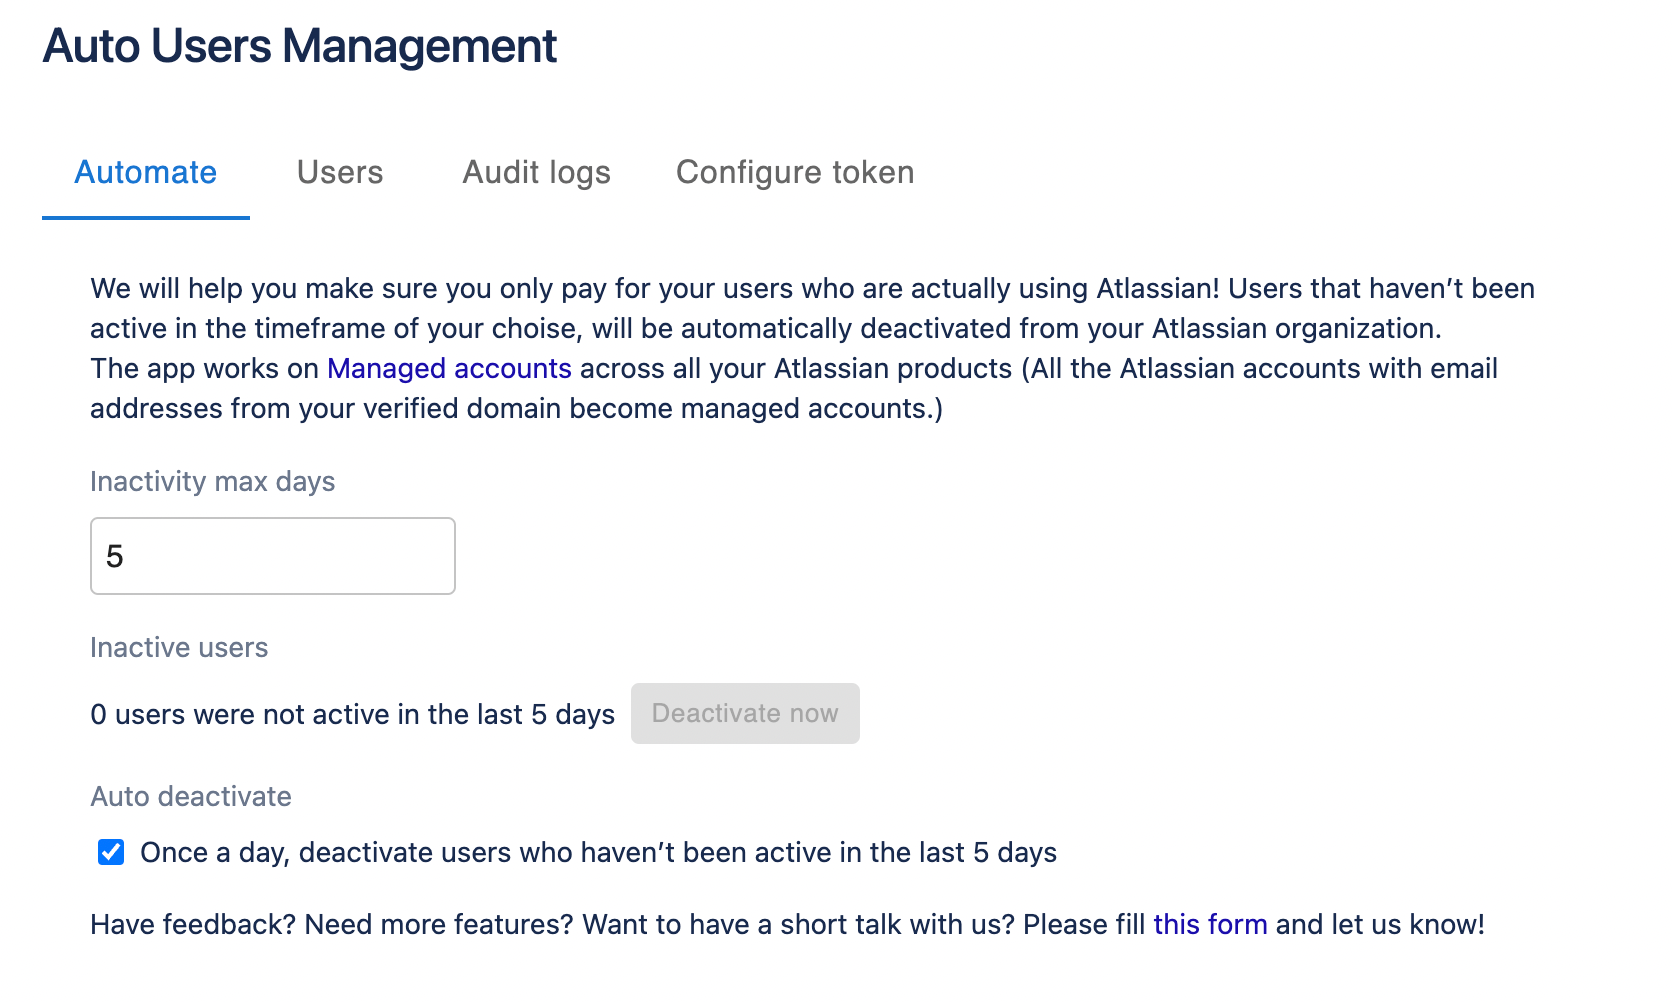
Task: Click the 'Once a day, deactivate users' text
Action: pos(598,852)
